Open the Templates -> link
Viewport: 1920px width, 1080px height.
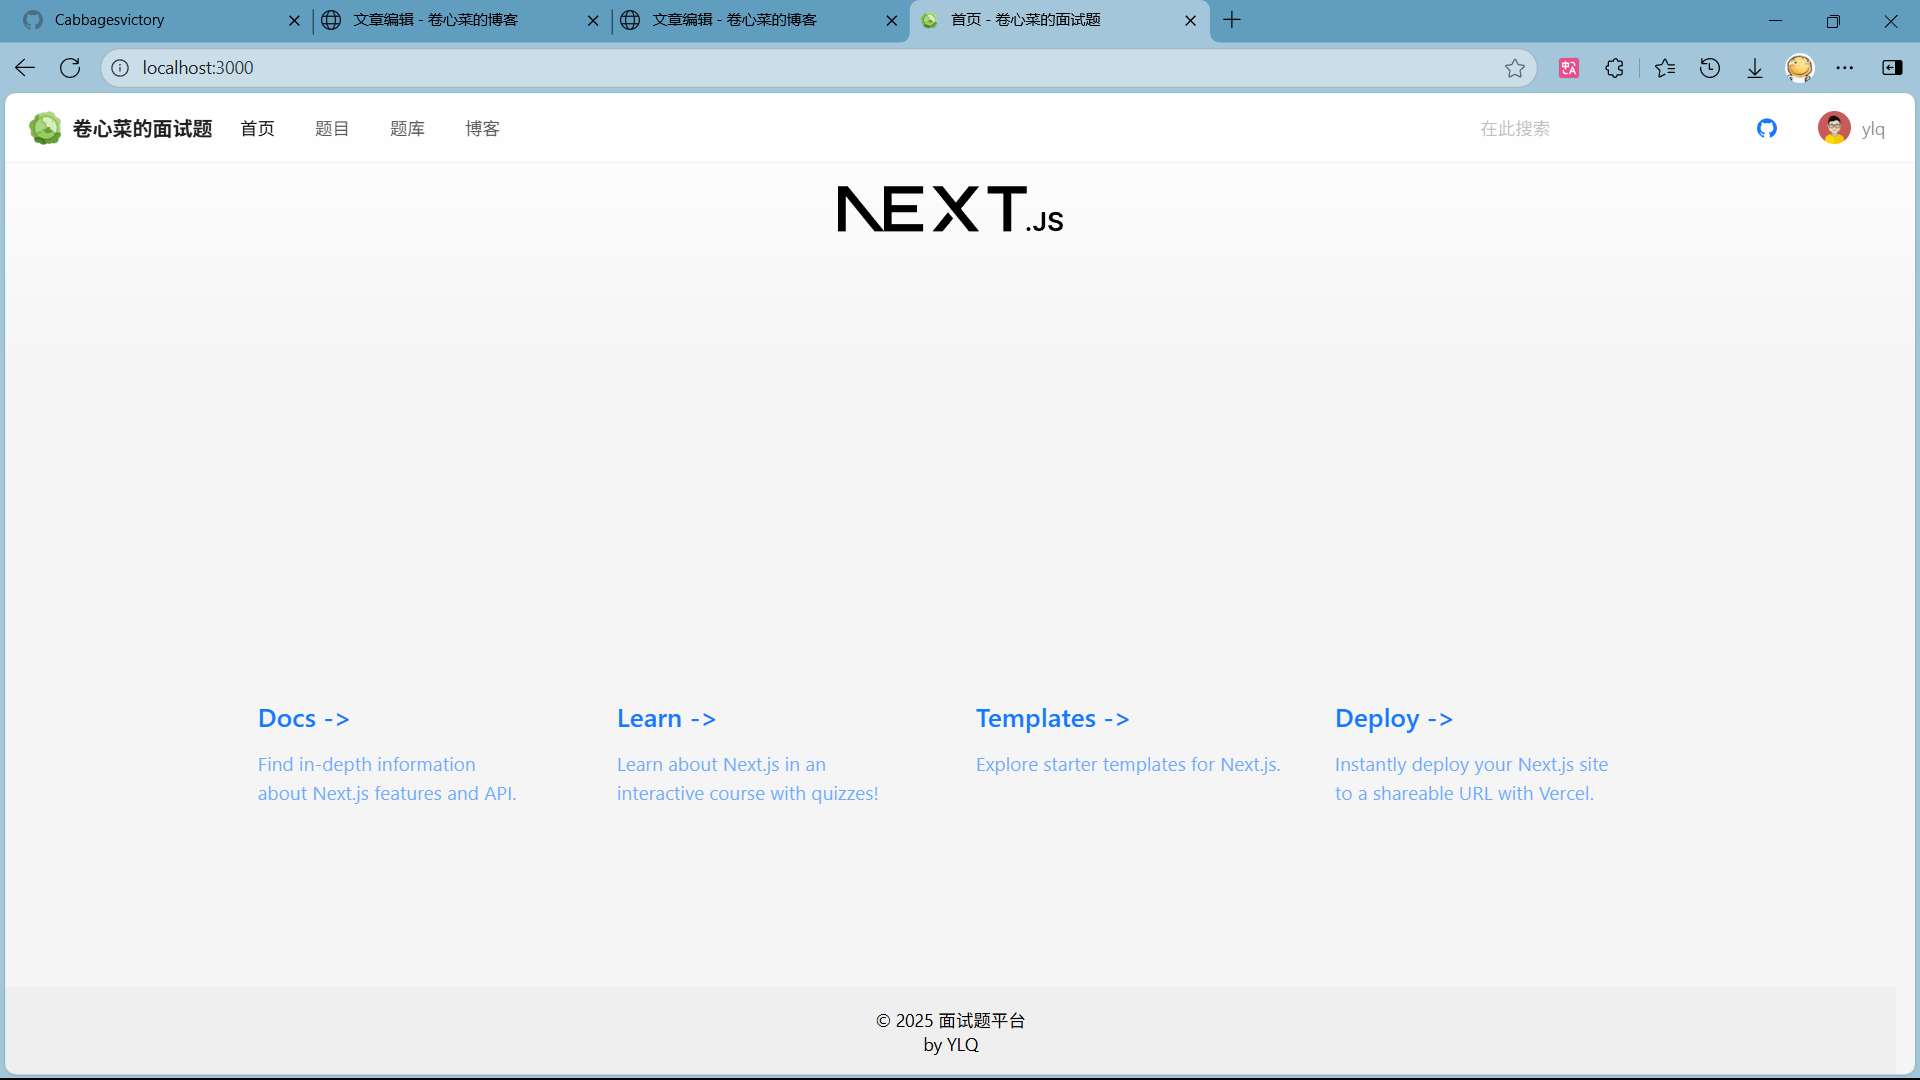point(1053,718)
